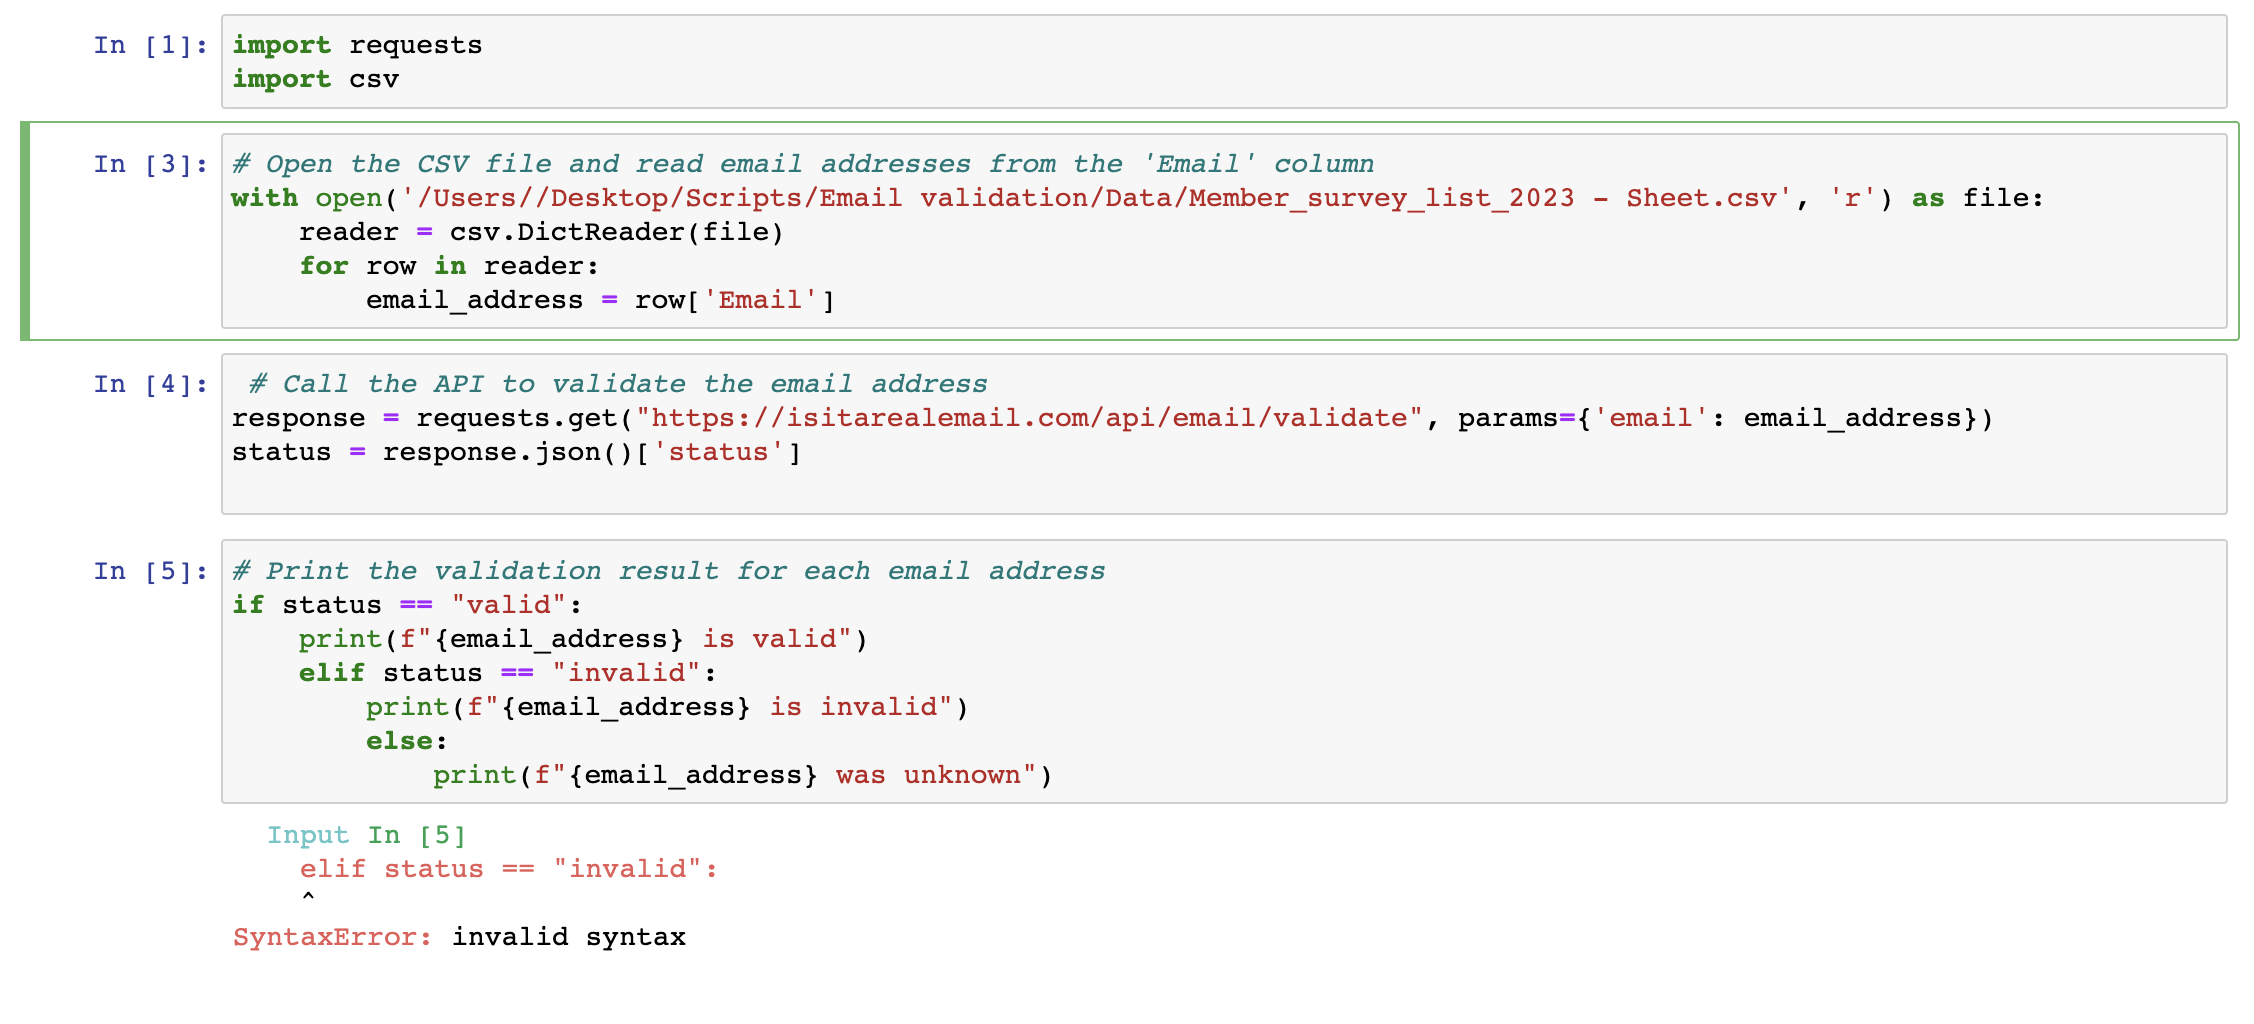Viewport: 2254px width, 1024px height.
Task: Click the green active cell border highlight
Action: point(22,230)
